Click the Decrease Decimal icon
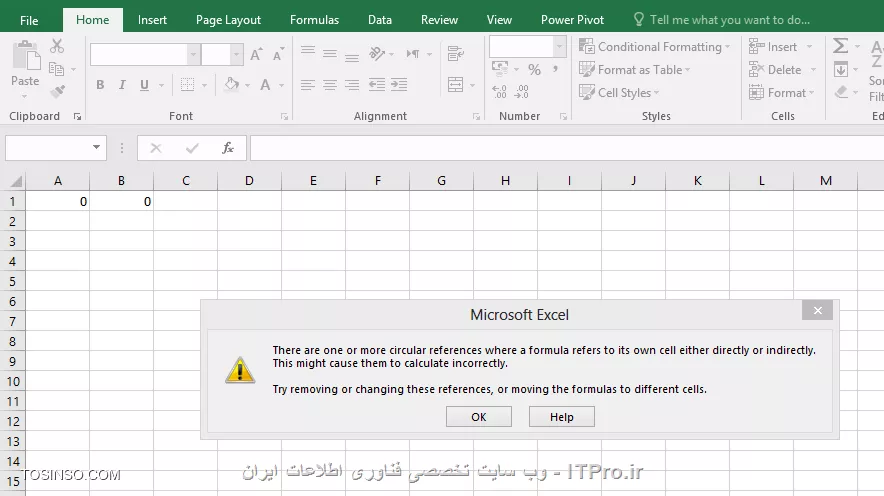Screen dimensions: 884x496 (522, 91)
